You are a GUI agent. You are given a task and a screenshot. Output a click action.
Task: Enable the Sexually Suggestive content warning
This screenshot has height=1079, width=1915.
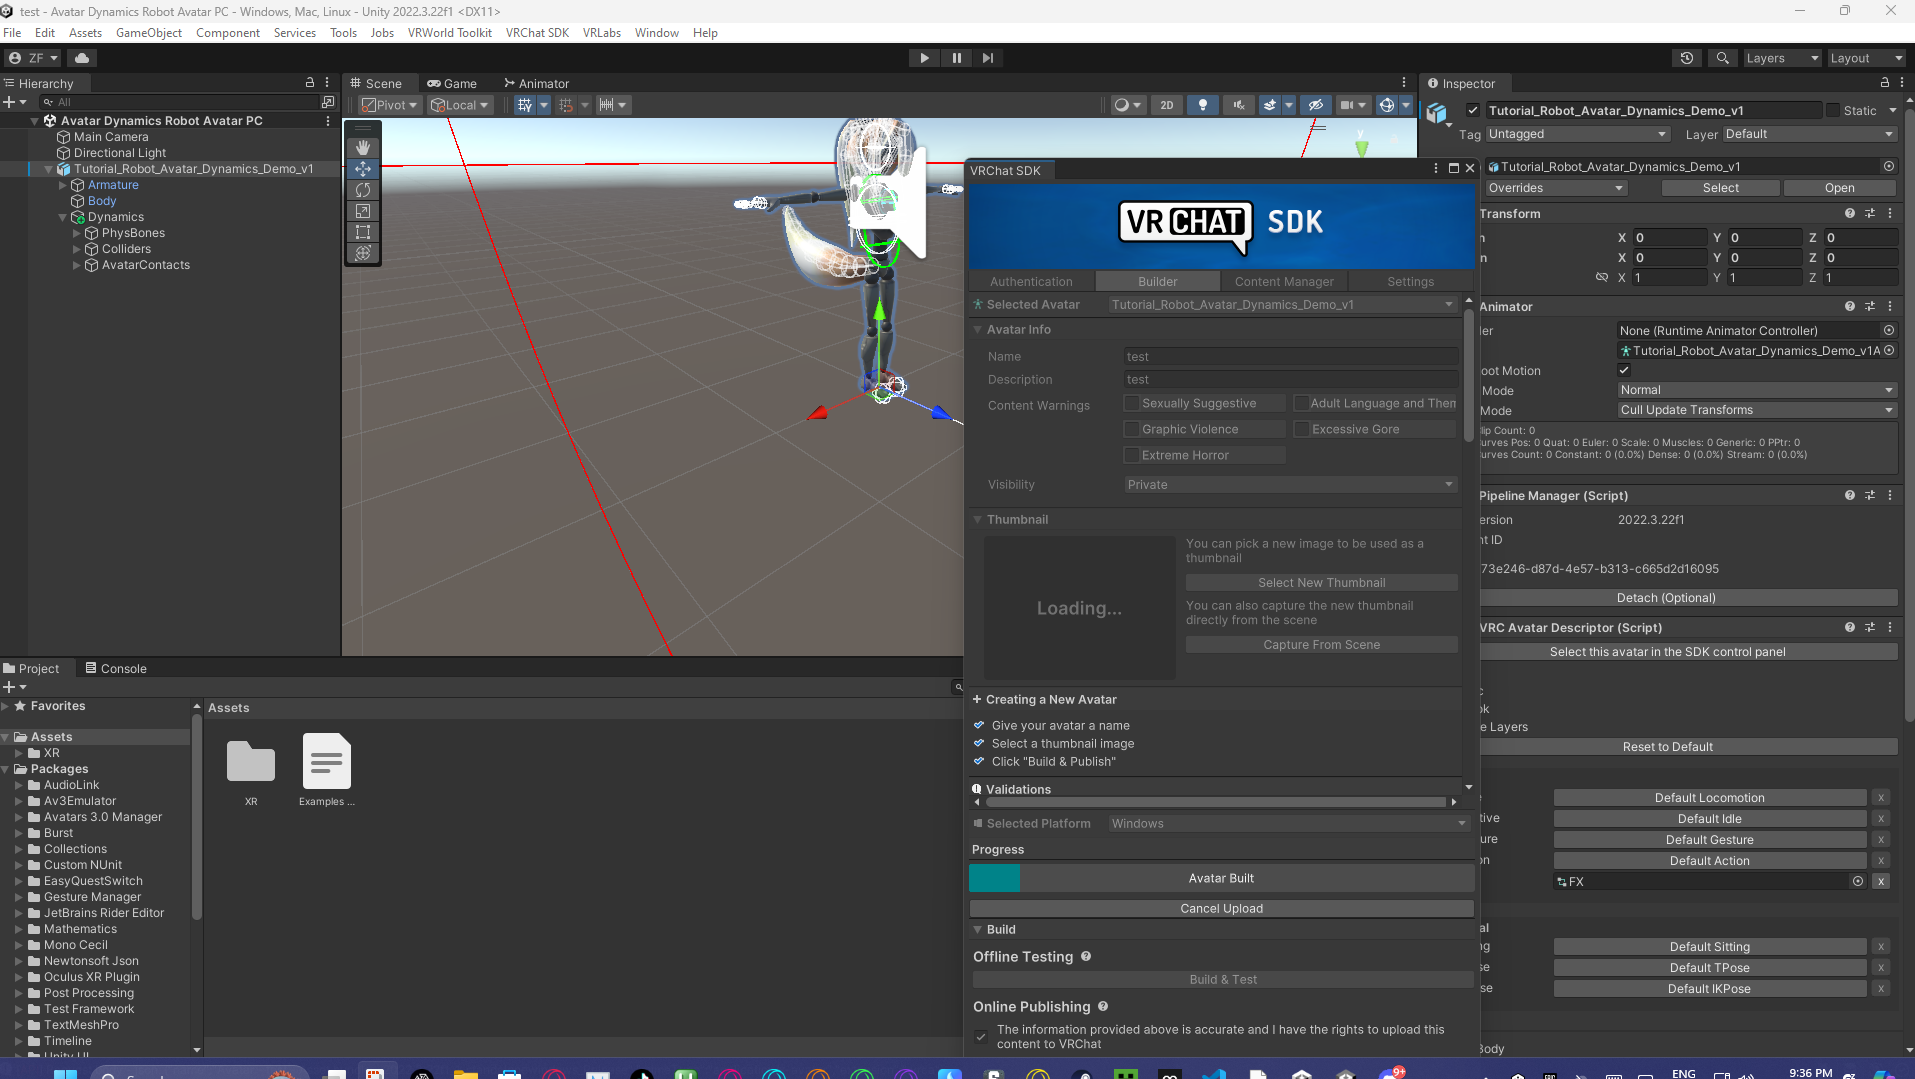(1132, 403)
